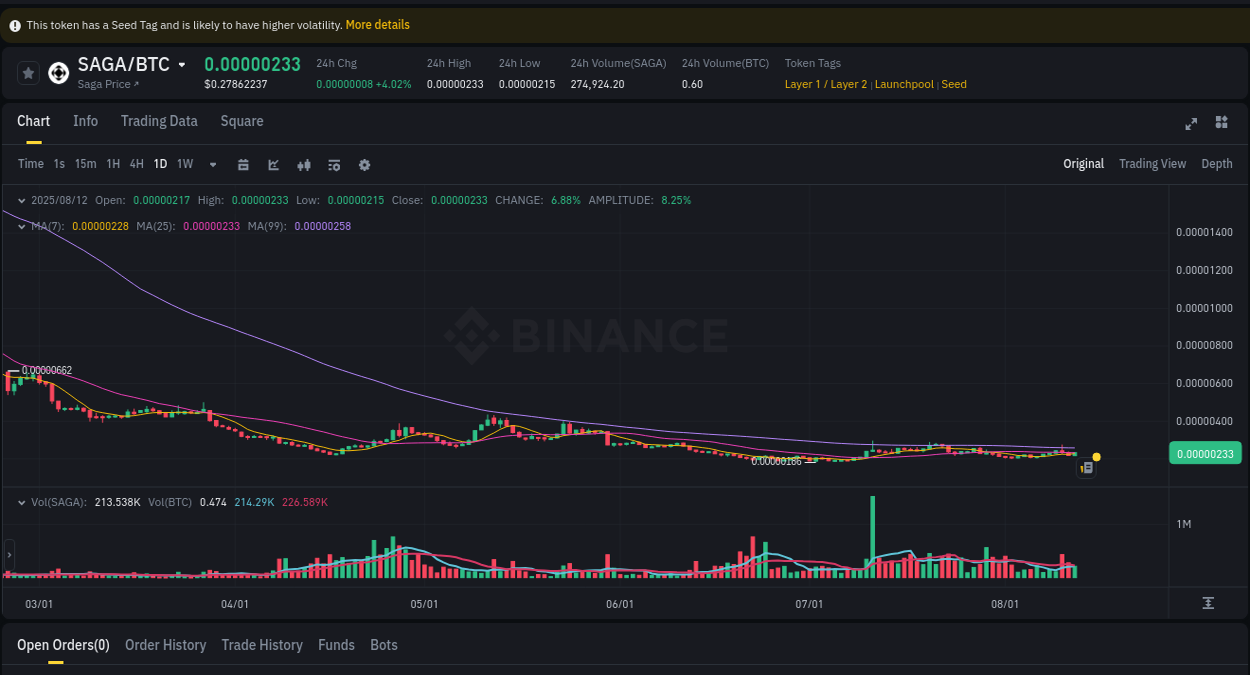The image size is (1250, 675).
Task: Click the 0.00001000 price axis label
Action: click(1204, 308)
